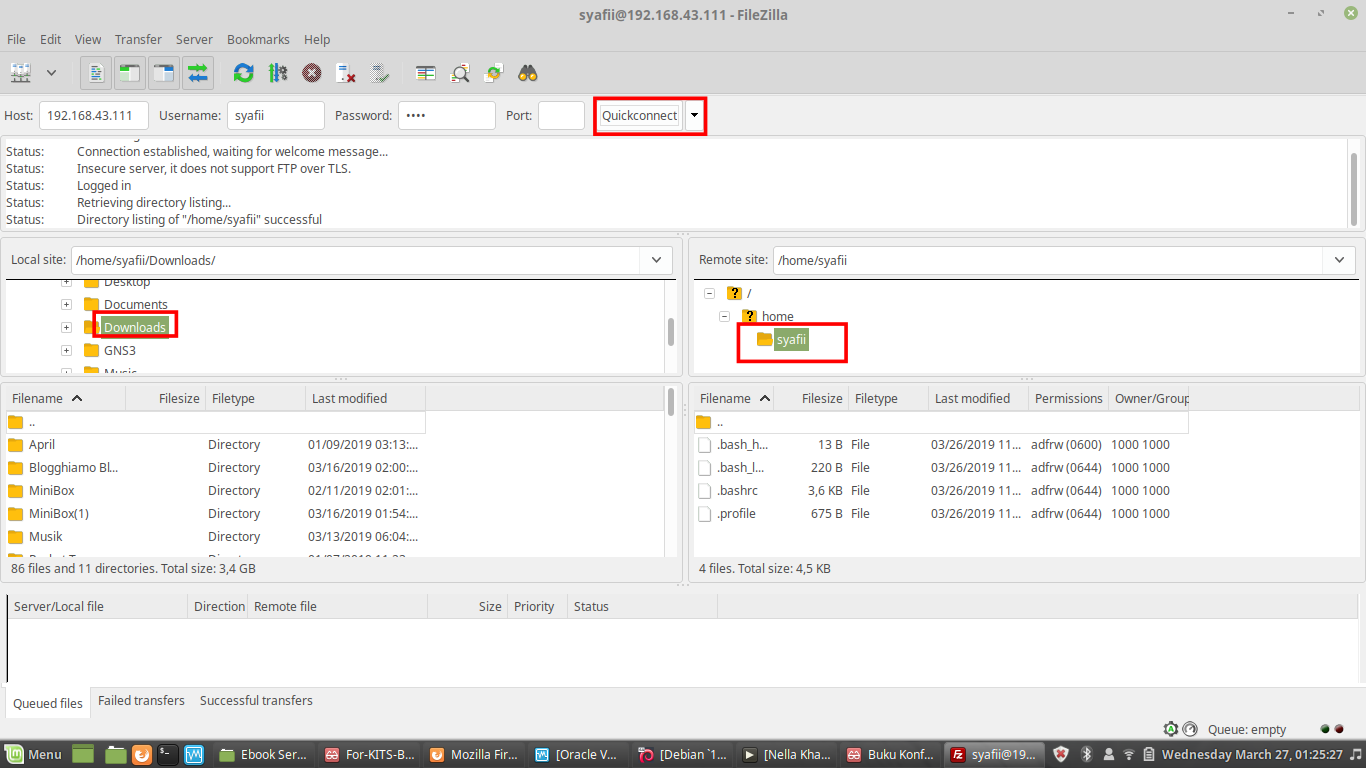Screen dimensions: 1366x768
Task: Open the Bookmarks menu
Action: pos(258,39)
